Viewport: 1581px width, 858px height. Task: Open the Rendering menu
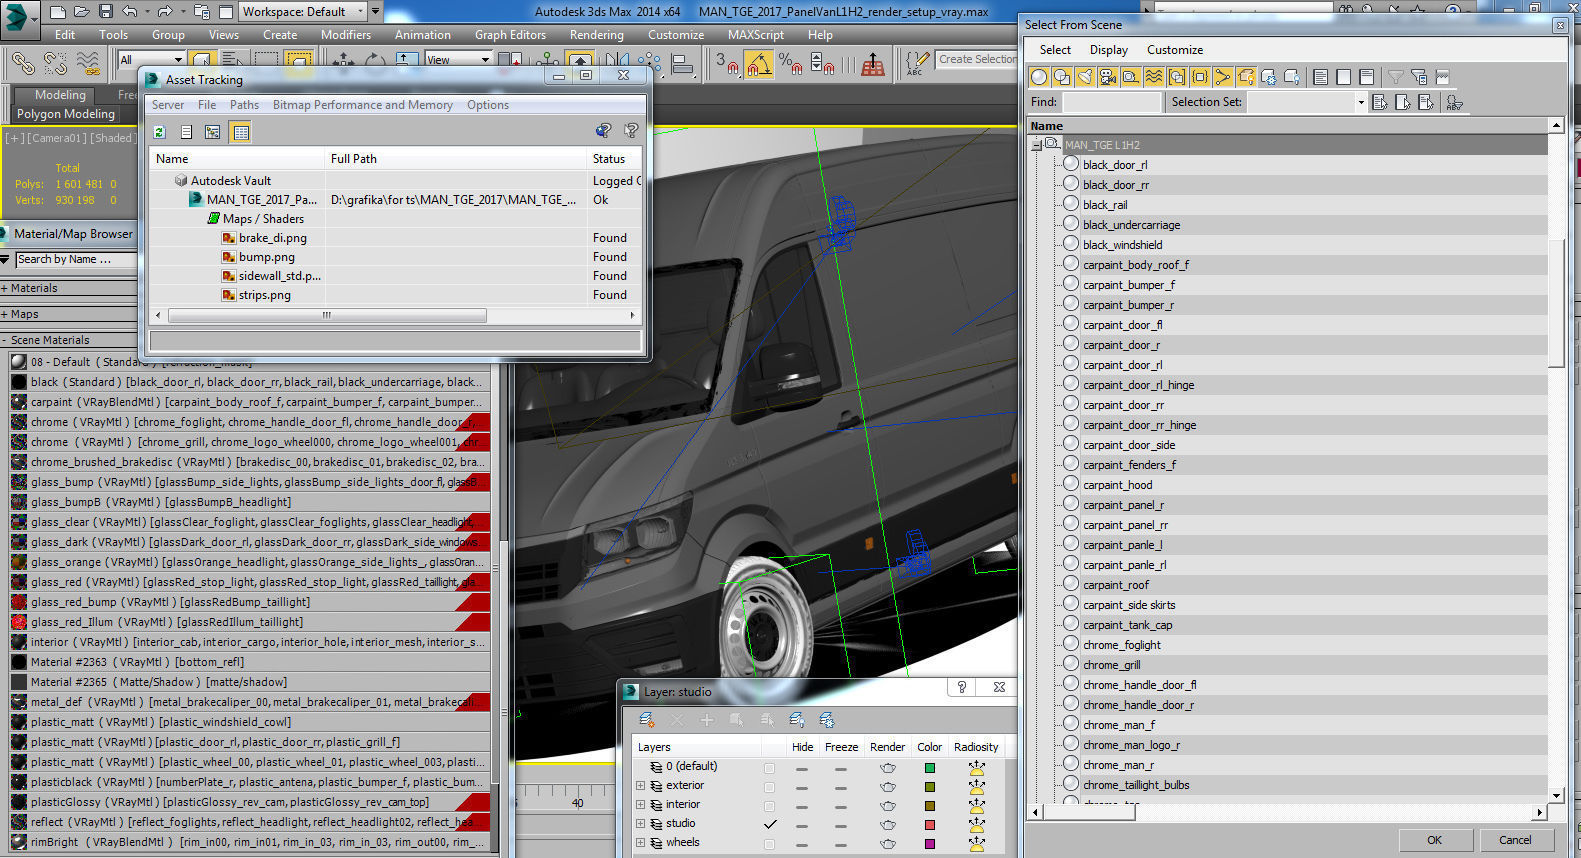pyautogui.click(x=596, y=35)
